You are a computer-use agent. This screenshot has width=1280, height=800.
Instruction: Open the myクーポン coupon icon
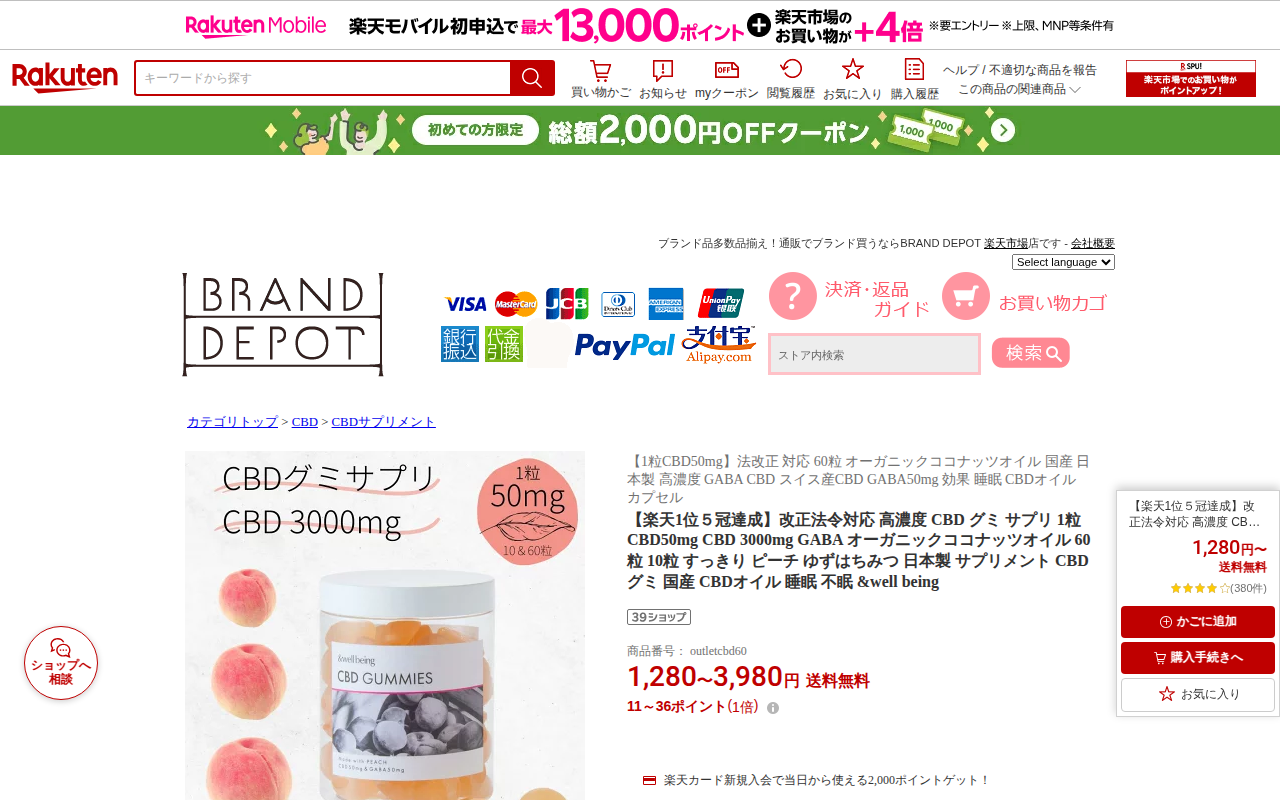tap(727, 70)
